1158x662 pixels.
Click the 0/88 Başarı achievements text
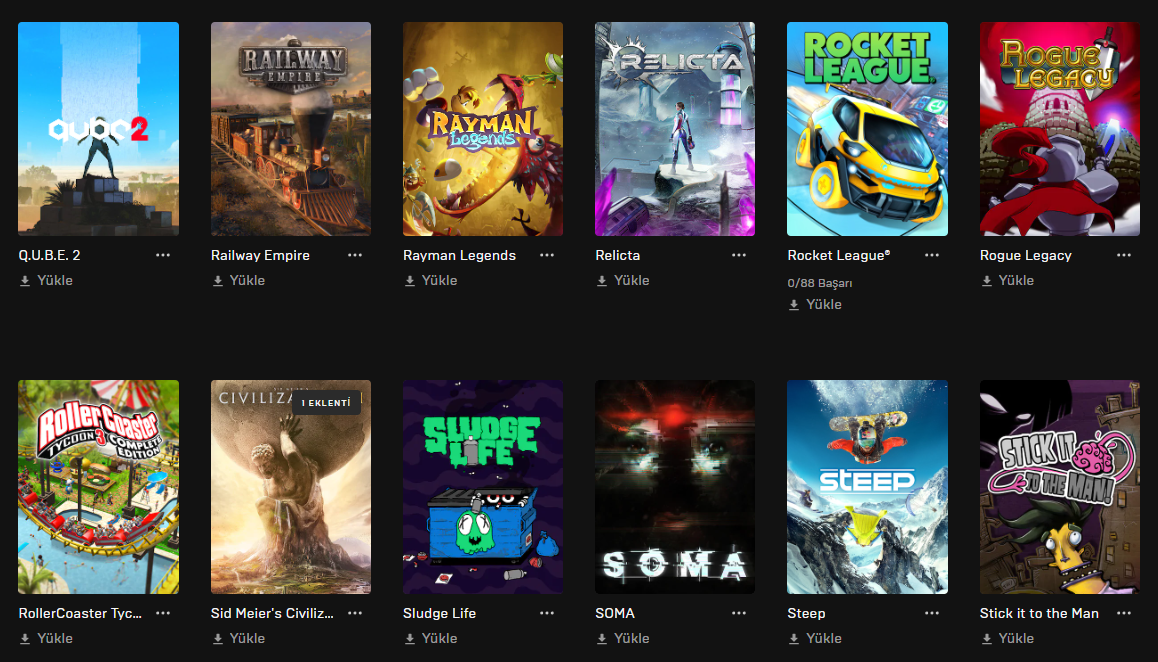(x=820, y=283)
